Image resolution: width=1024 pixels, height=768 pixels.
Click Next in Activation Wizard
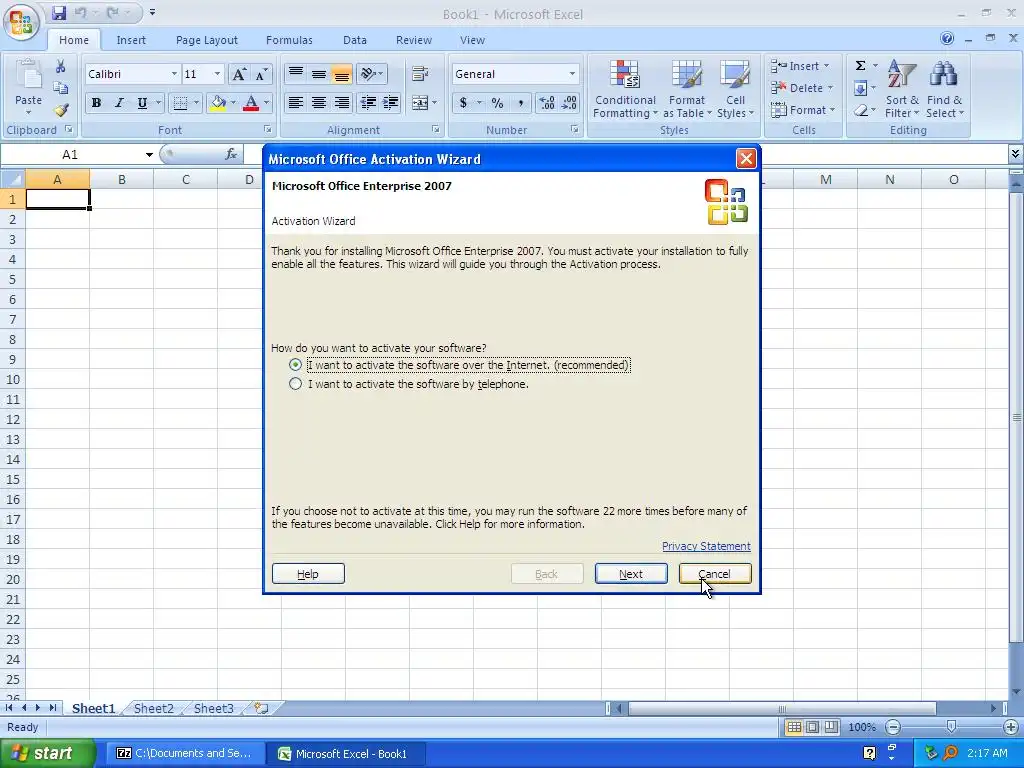click(x=631, y=573)
